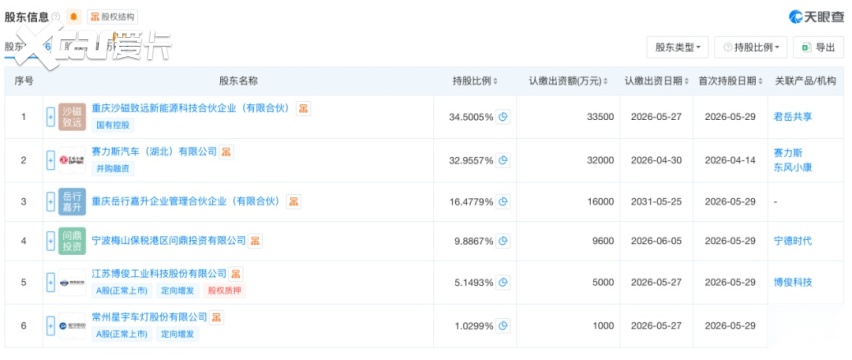Click the 序号 column header
The image size is (852, 360).
(x=23, y=81)
